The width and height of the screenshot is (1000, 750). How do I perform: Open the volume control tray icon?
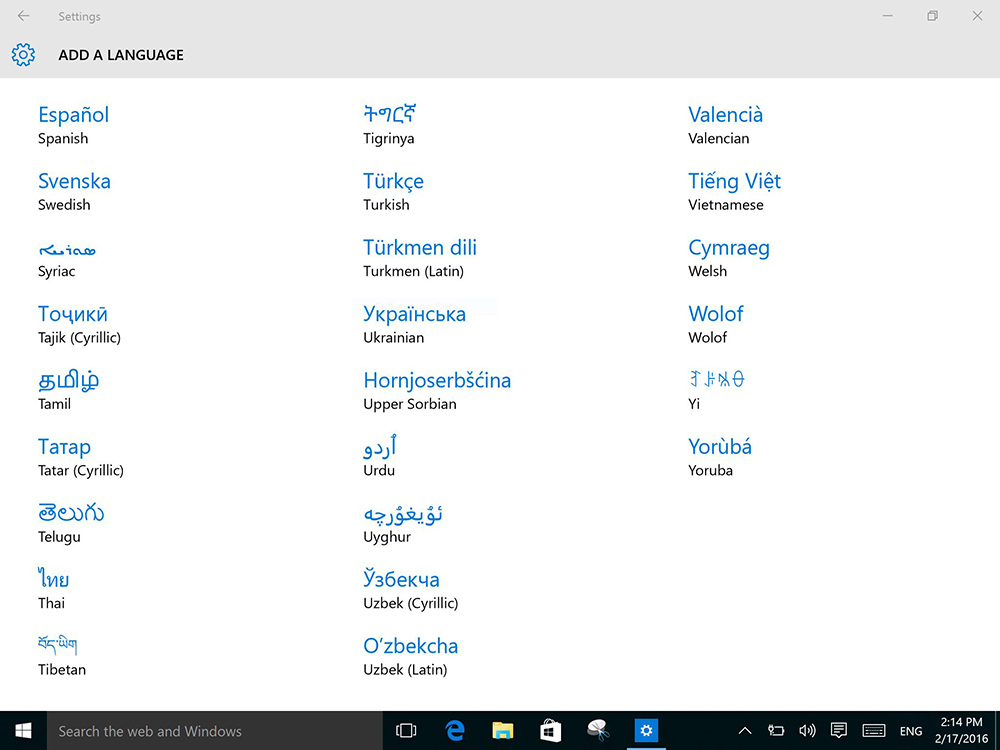[807, 731]
